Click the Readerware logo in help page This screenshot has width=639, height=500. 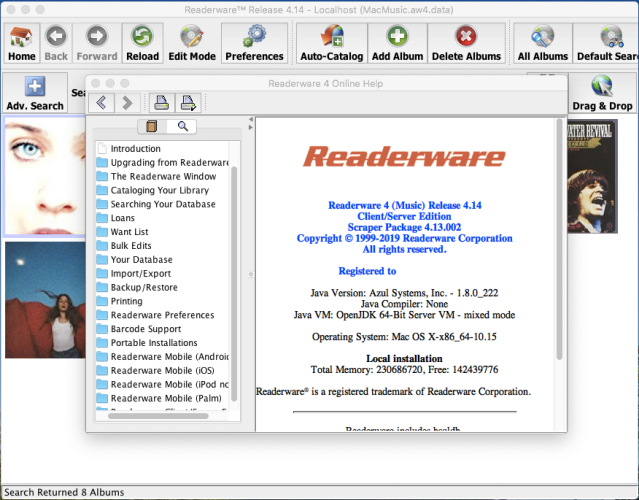pos(404,157)
